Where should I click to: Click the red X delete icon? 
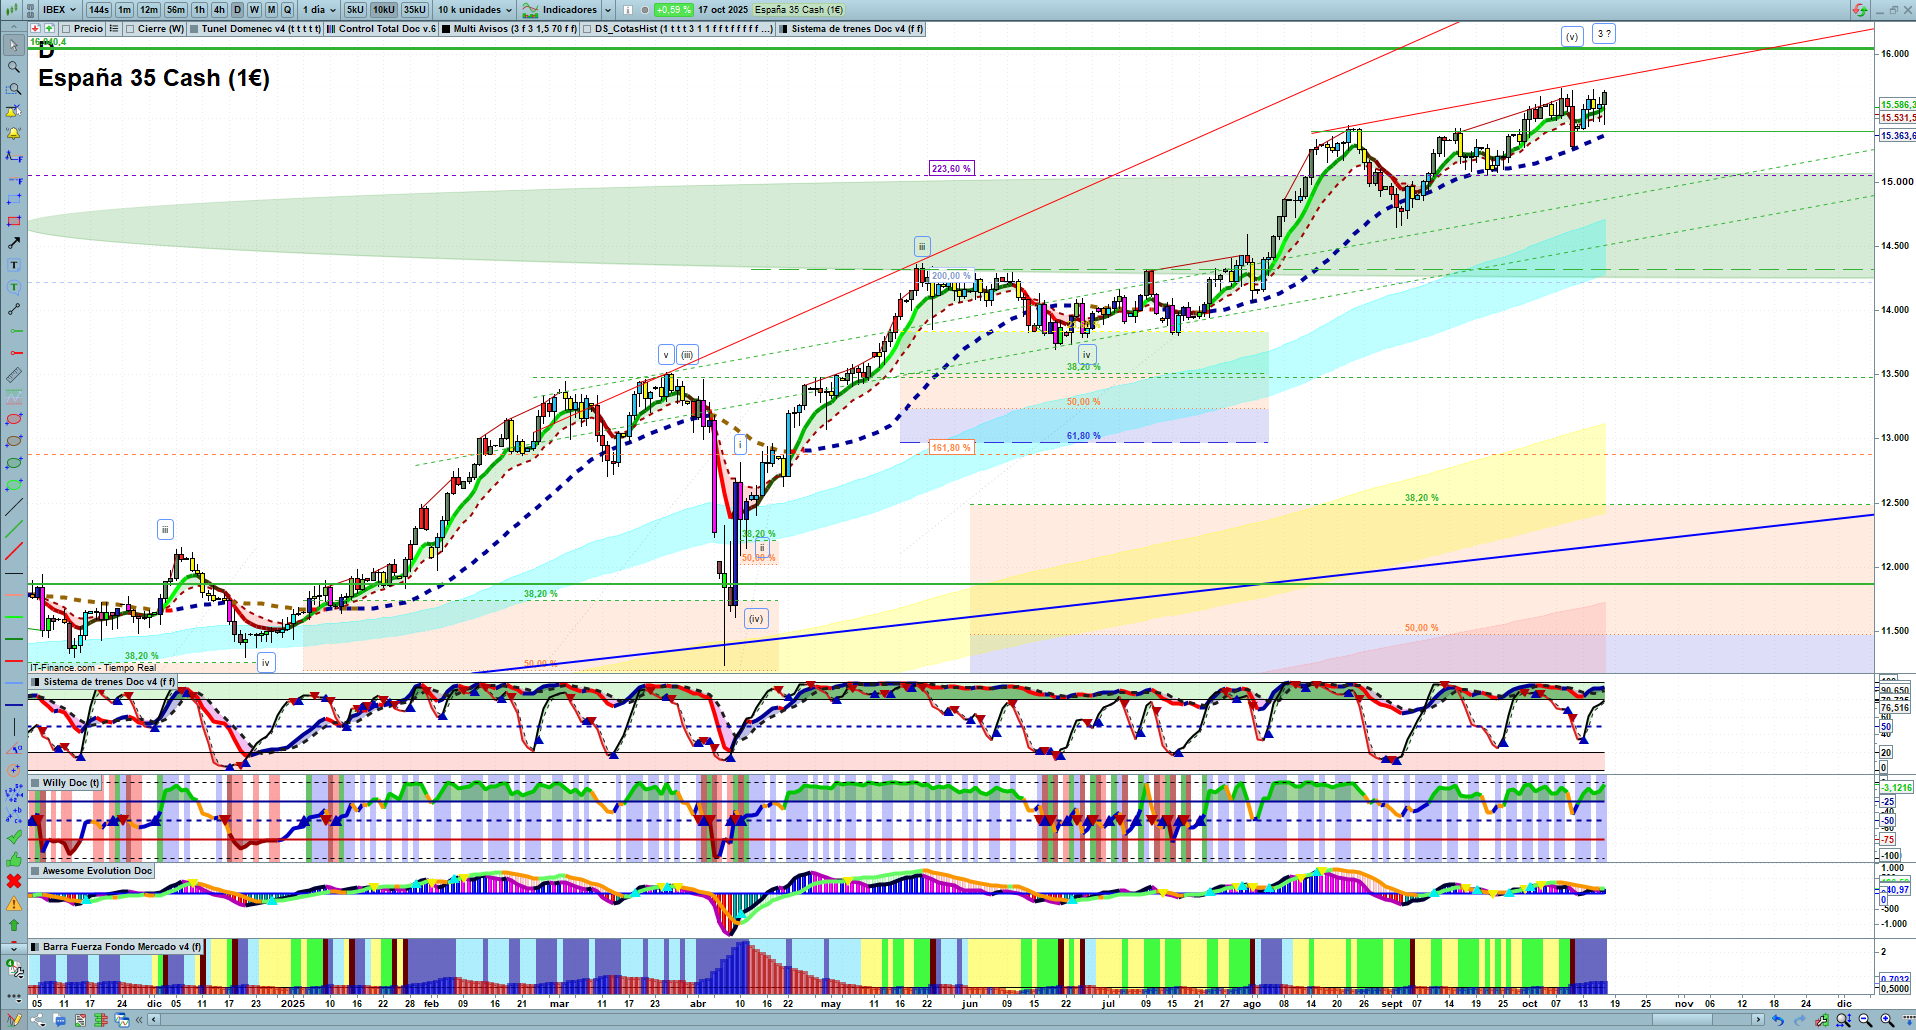tap(14, 881)
